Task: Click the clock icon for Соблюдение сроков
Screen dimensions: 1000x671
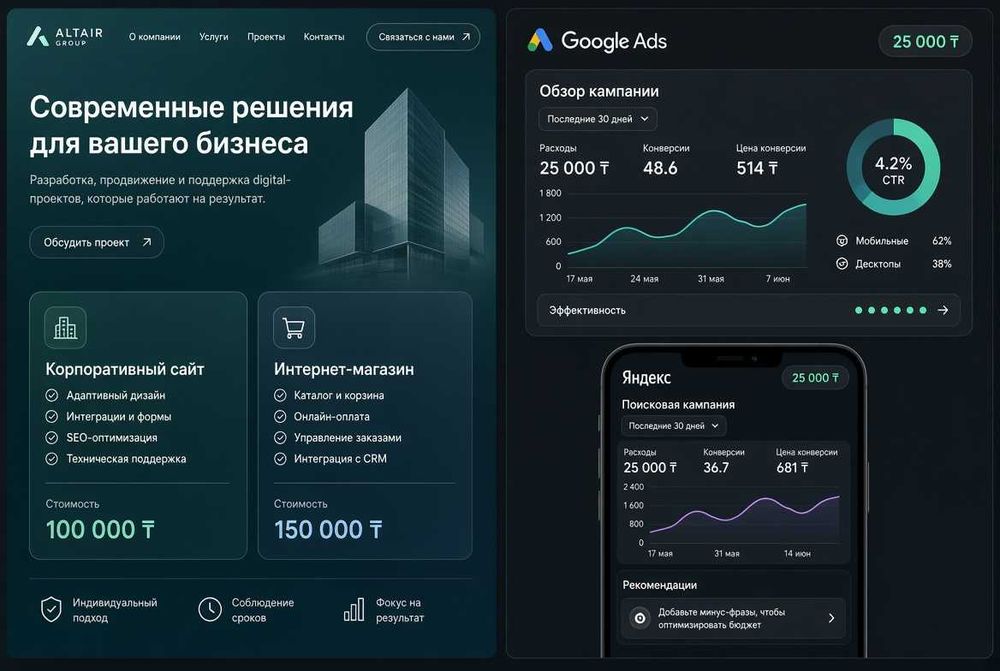Action: coord(210,609)
